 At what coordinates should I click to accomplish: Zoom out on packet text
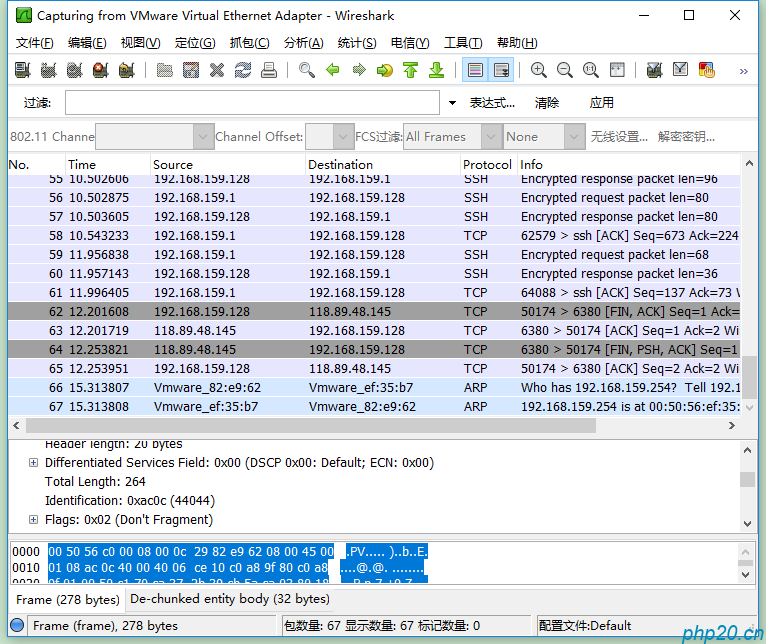click(565, 70)
